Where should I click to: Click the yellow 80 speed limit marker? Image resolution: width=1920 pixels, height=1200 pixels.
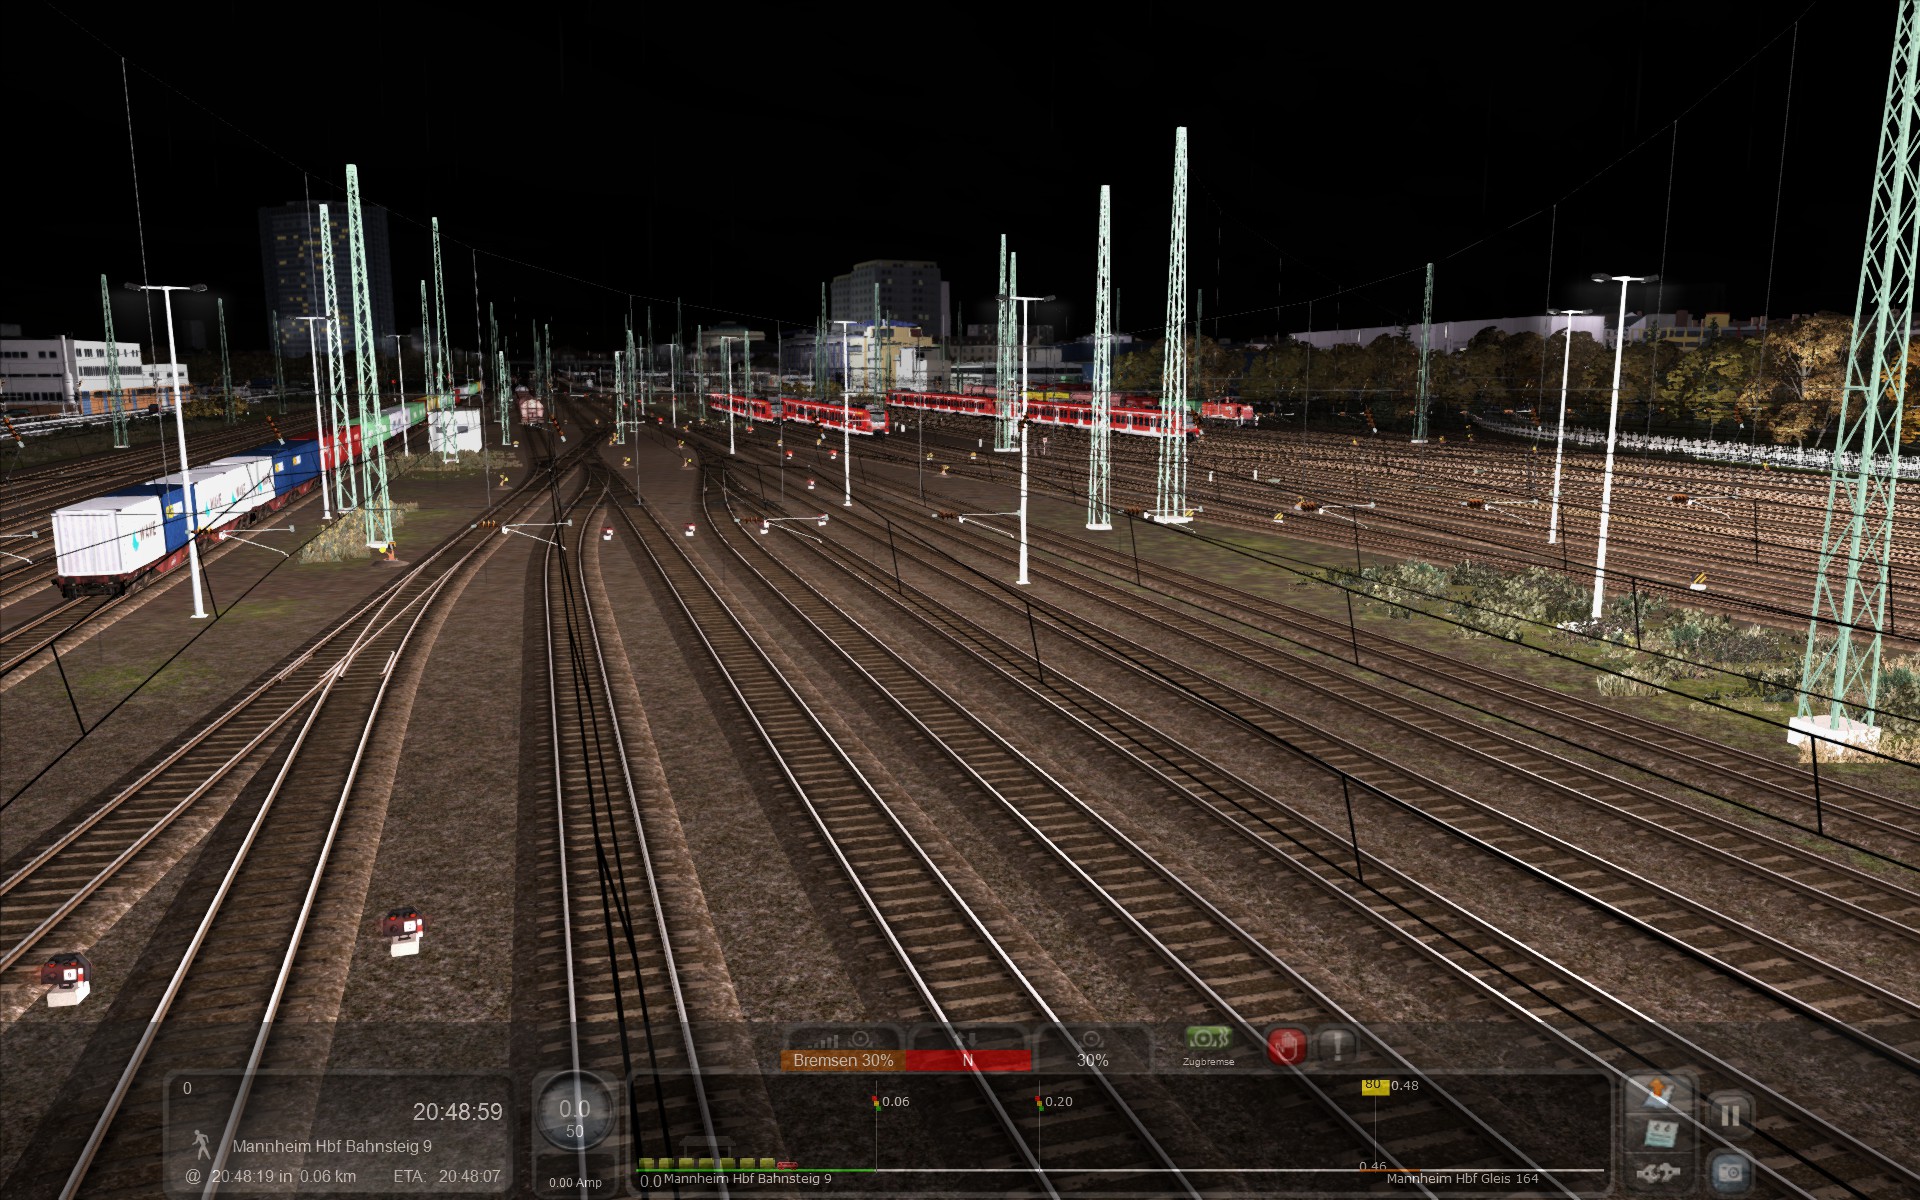pyautogui.click(x=1375, y=1086)
